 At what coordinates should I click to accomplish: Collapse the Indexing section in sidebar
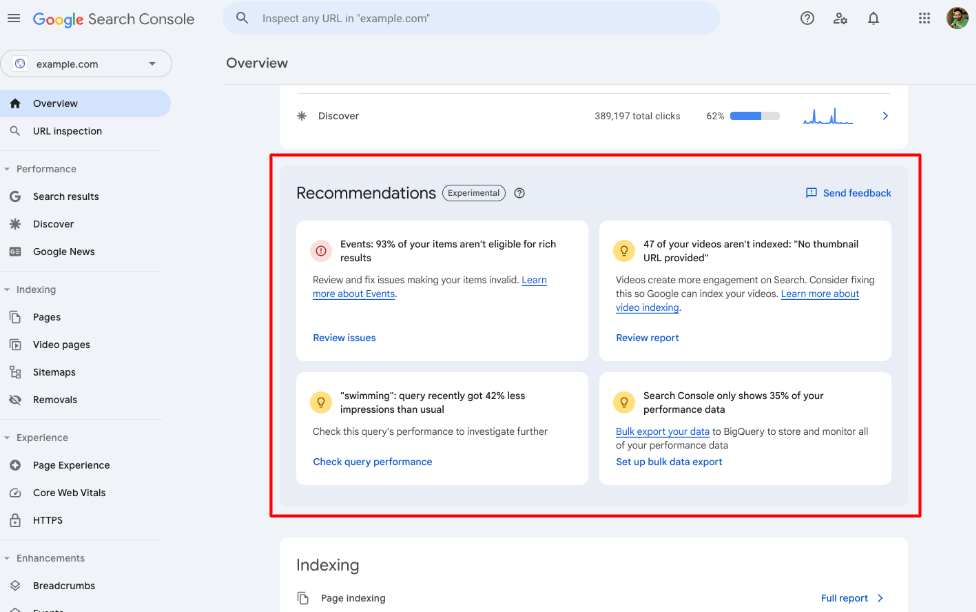[x=7, y=290]
